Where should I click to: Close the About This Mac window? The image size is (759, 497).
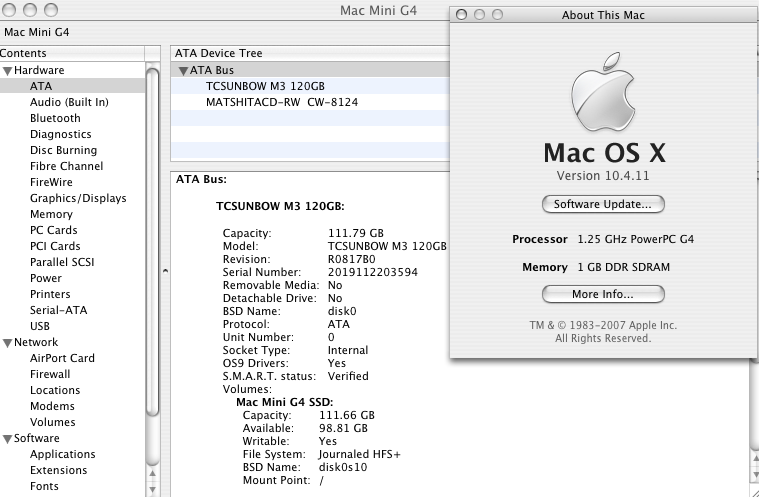coord(461,15)
